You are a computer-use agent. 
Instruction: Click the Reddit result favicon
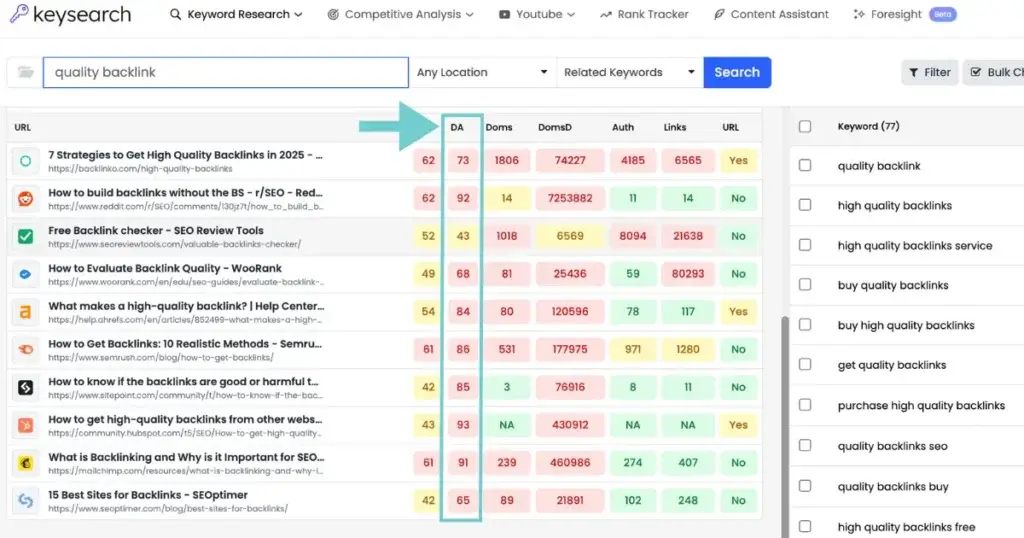[x=25, y=199]
